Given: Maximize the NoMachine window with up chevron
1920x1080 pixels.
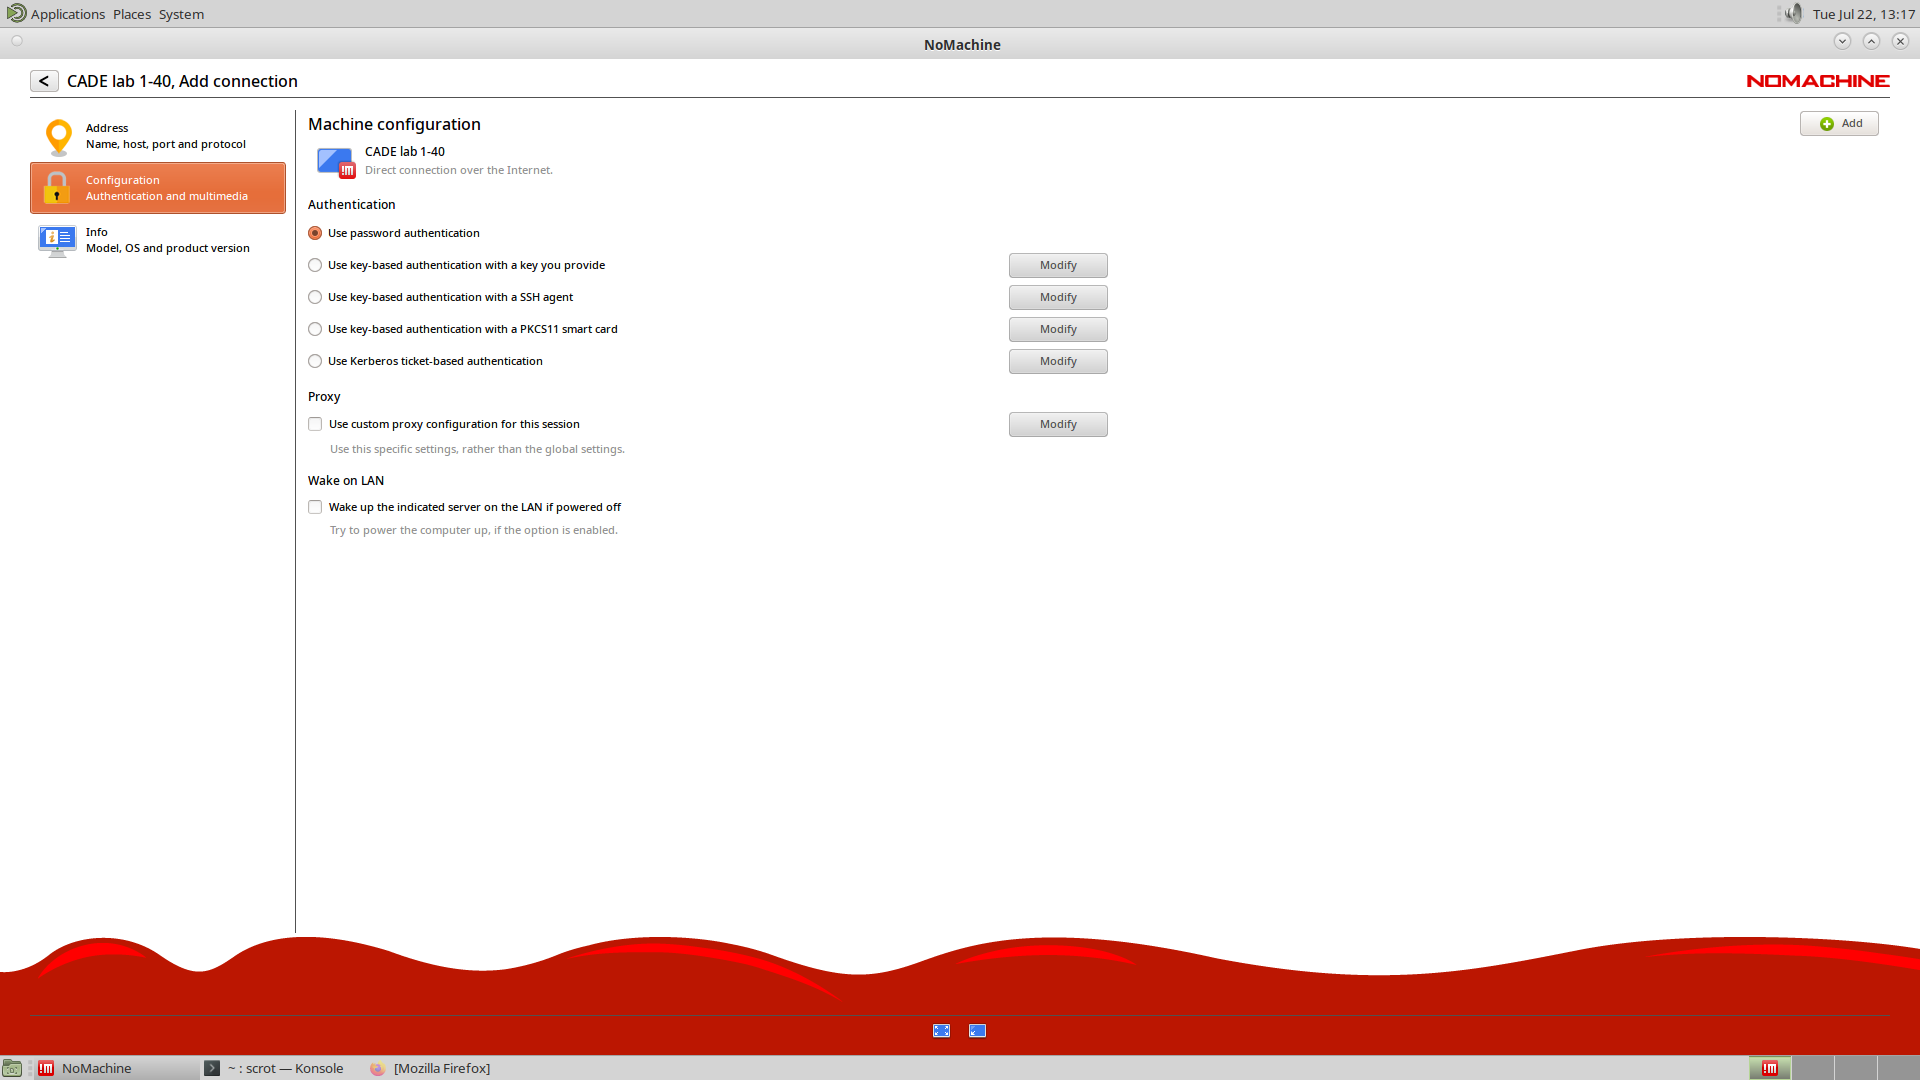Looking at the screenshot, I should (1871, 41).
